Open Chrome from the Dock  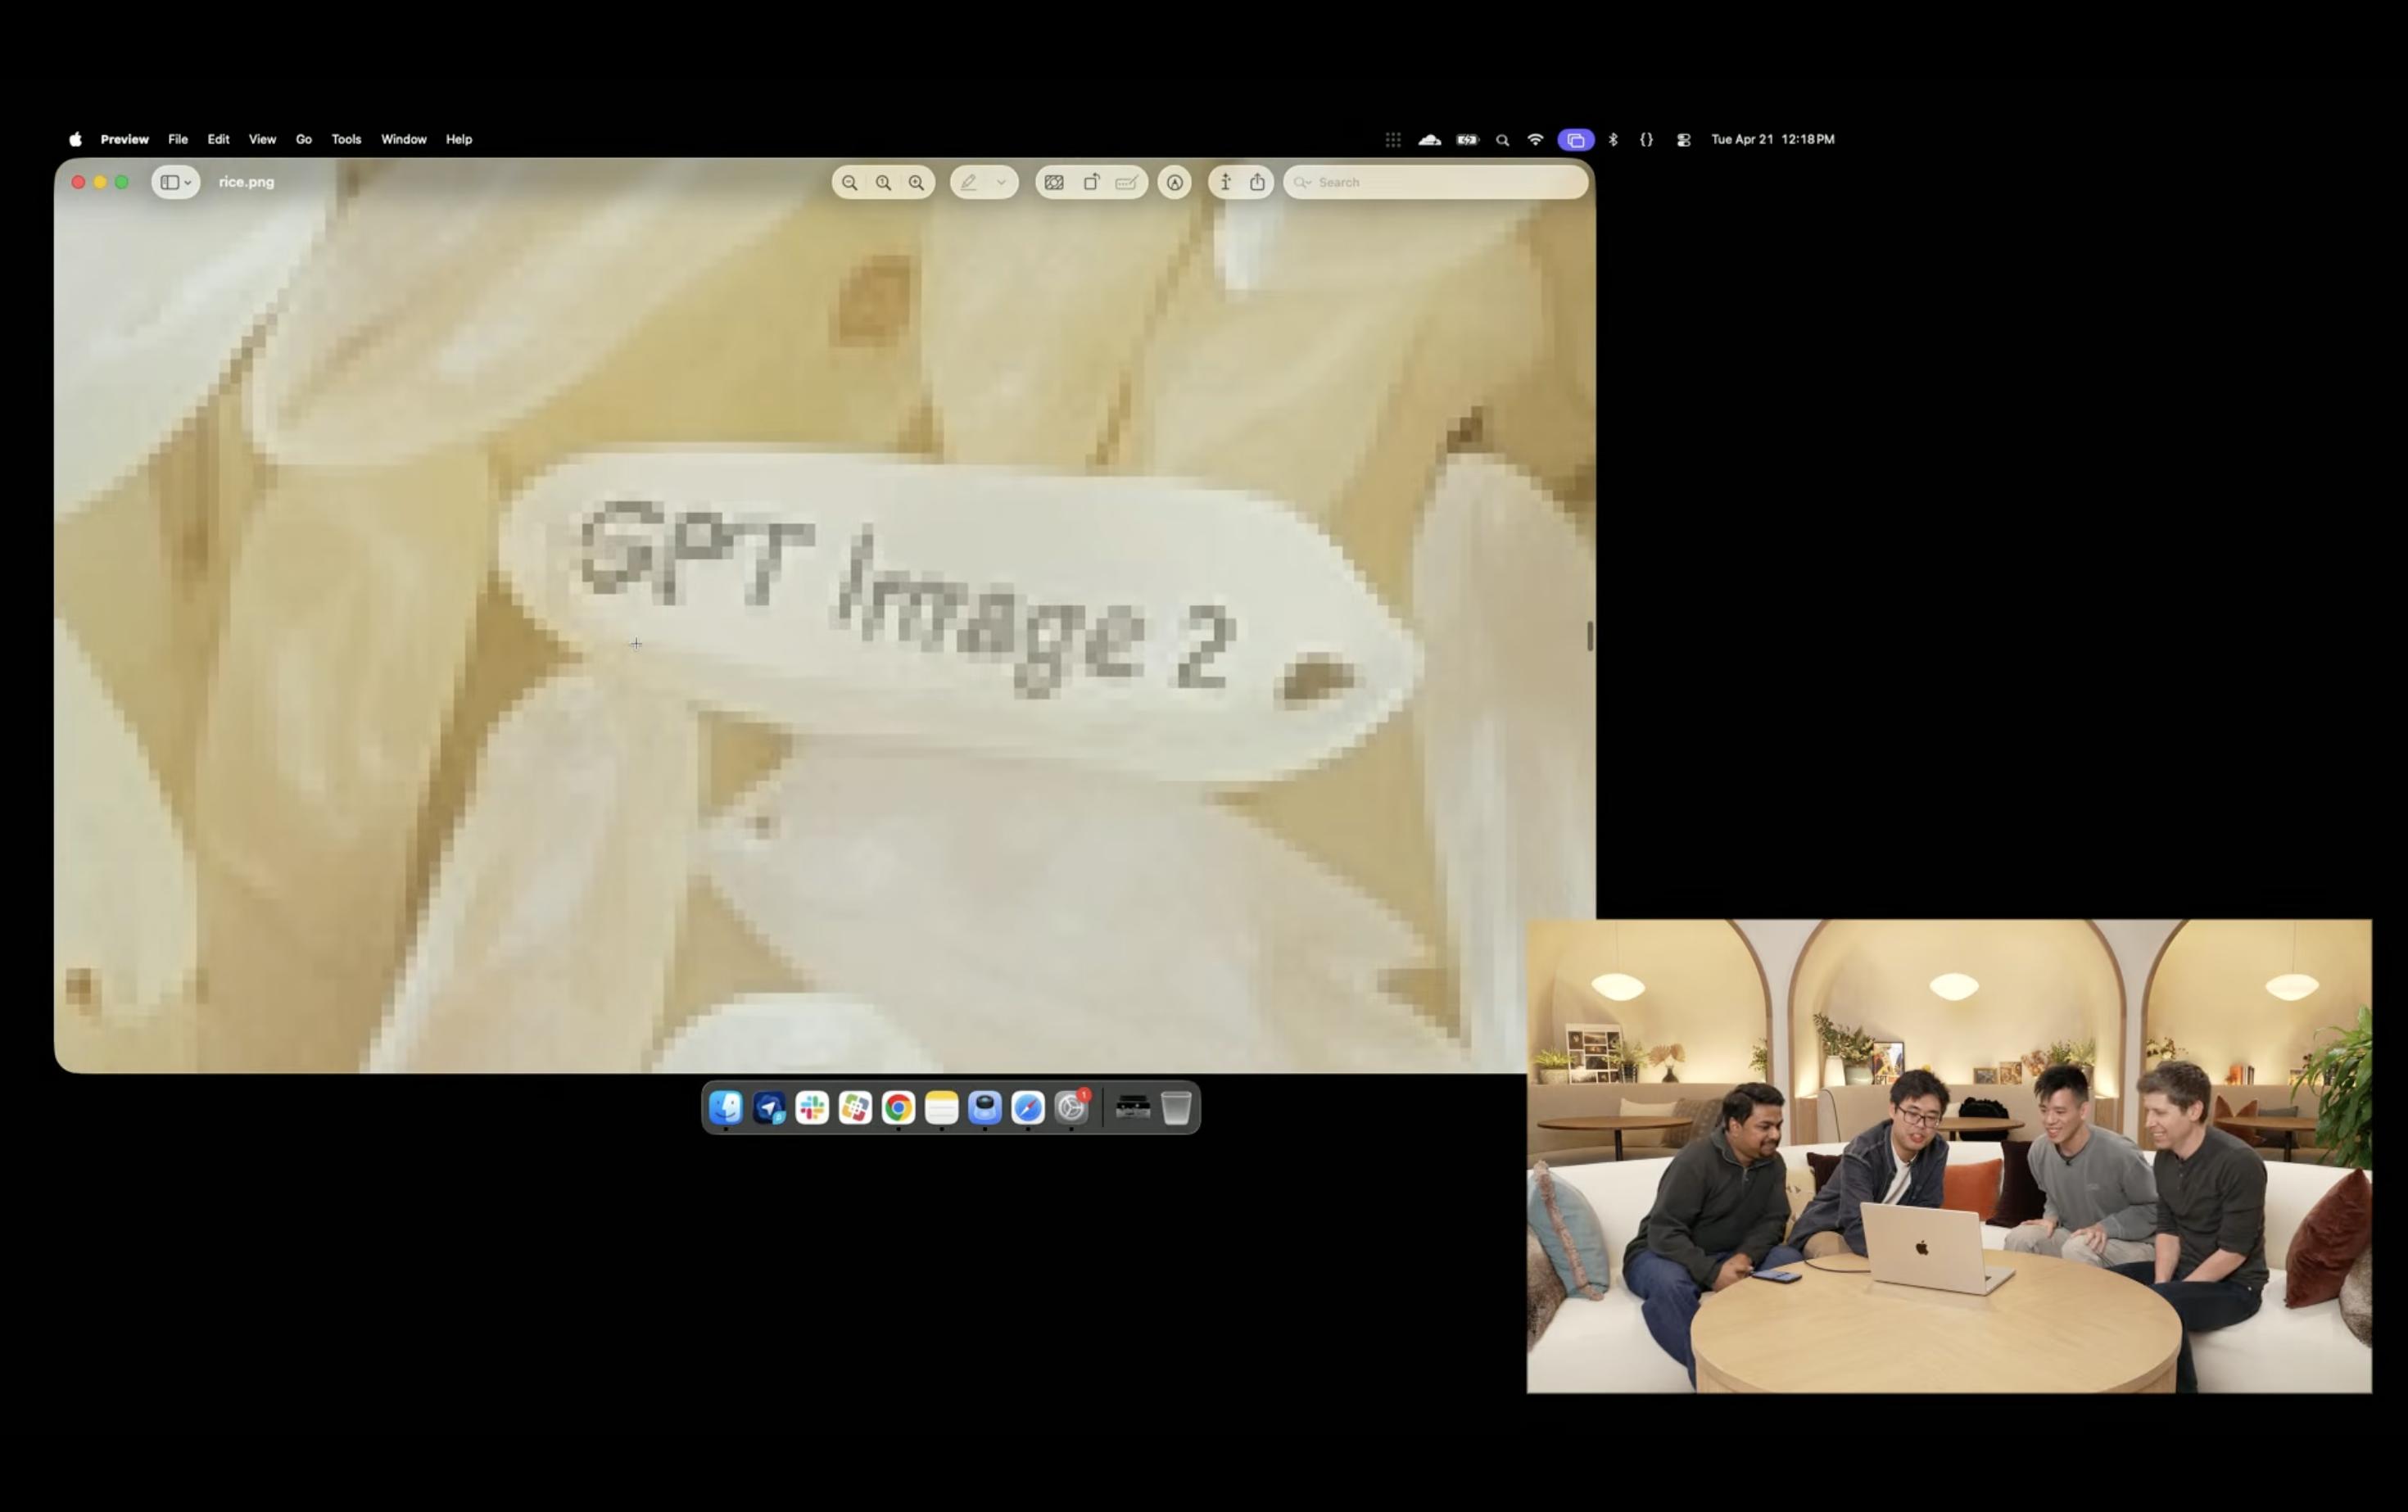(x=898, y=1107)
